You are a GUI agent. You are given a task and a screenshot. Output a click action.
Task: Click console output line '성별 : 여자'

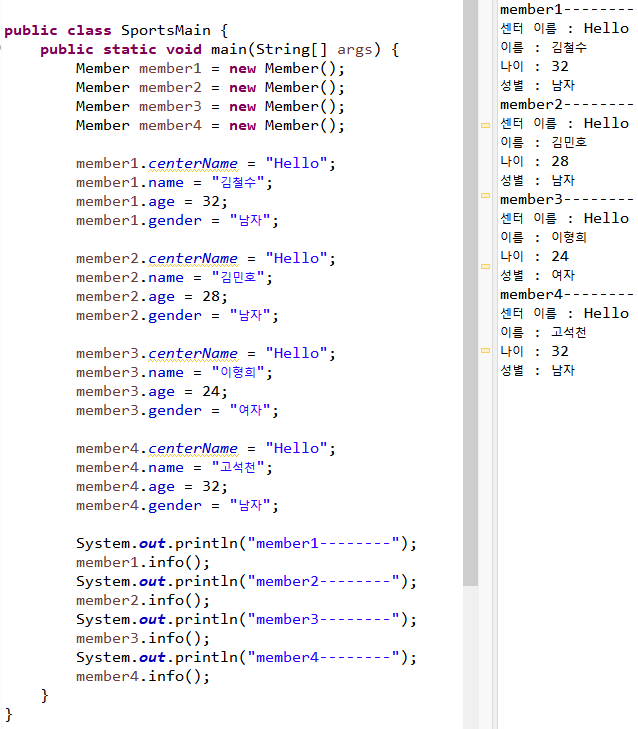pyautogui.click(x=538, y=276)
